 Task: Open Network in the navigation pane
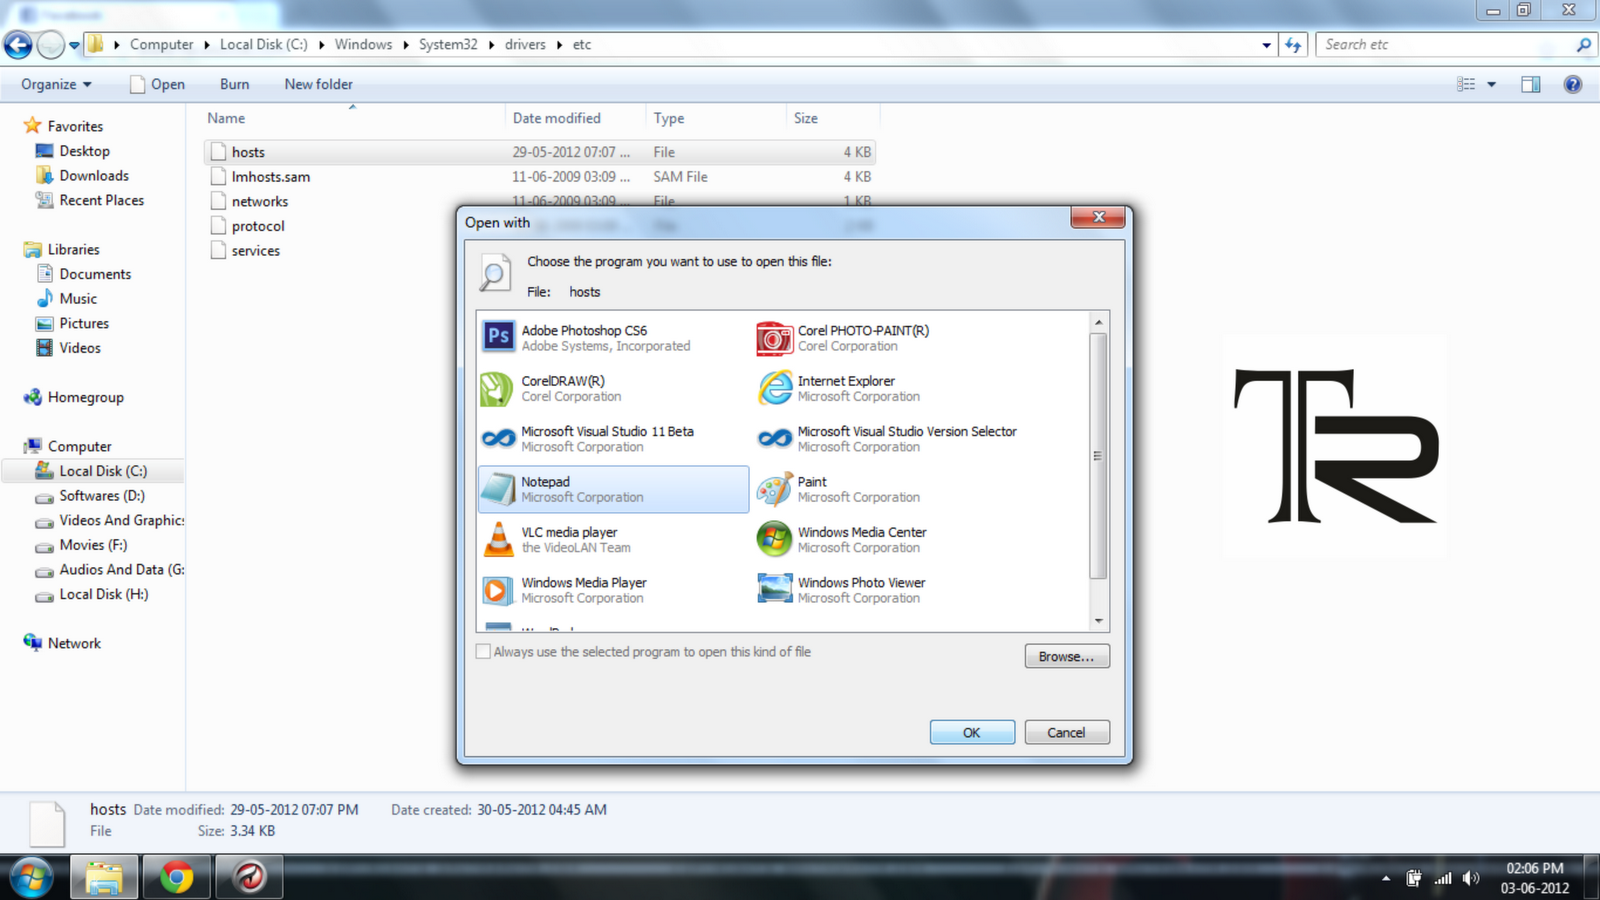tap(74, 644)
